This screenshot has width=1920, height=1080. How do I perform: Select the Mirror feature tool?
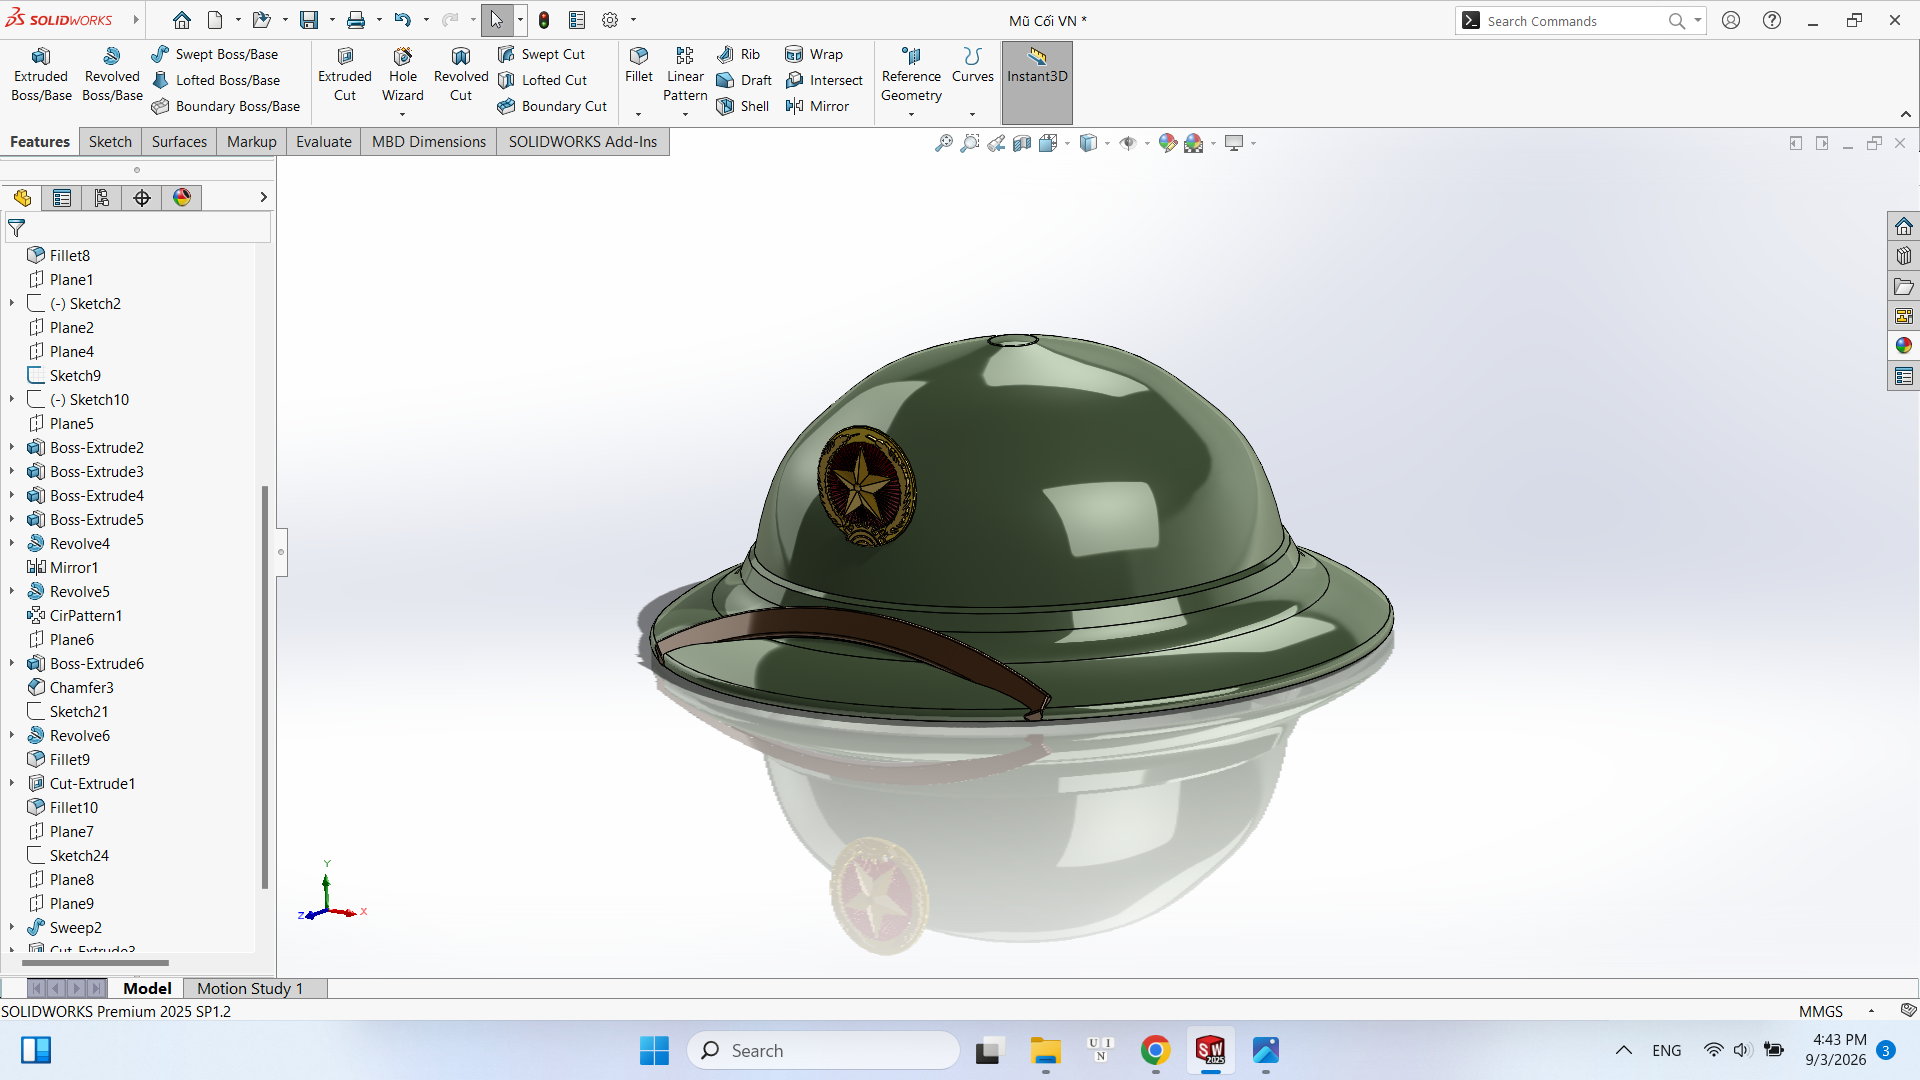point(817,106)
